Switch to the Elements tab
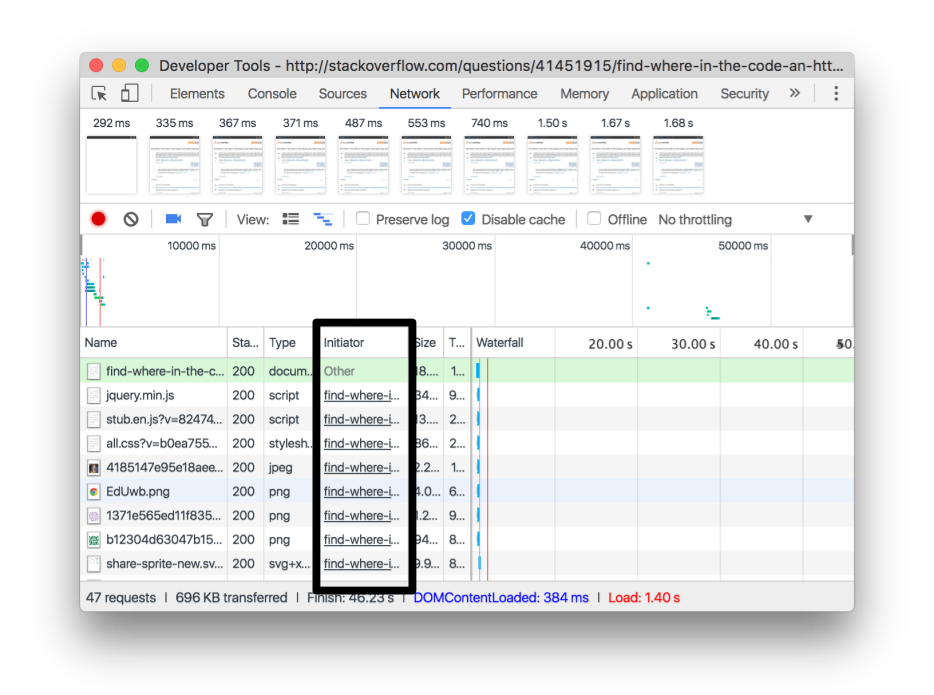This screenshot has height=695, width=934. (197, 94)
